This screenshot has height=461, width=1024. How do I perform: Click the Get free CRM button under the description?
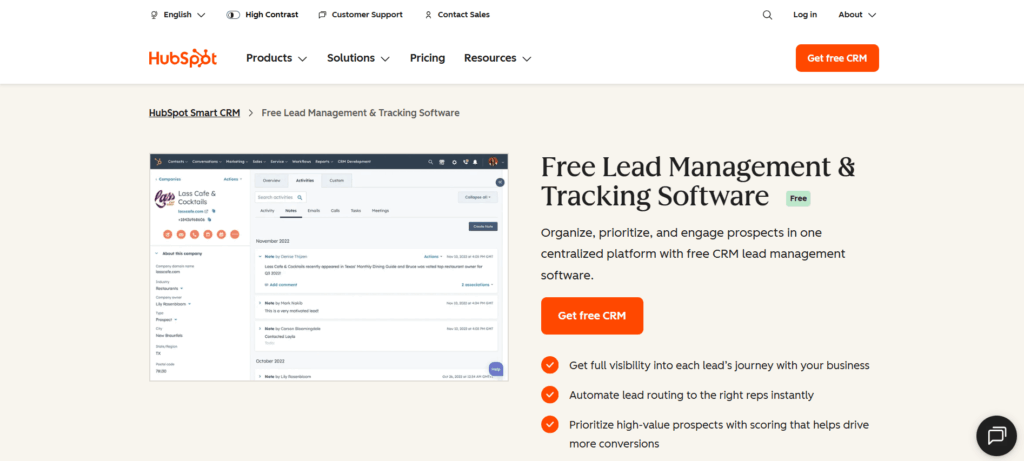[x=592, y=316]
